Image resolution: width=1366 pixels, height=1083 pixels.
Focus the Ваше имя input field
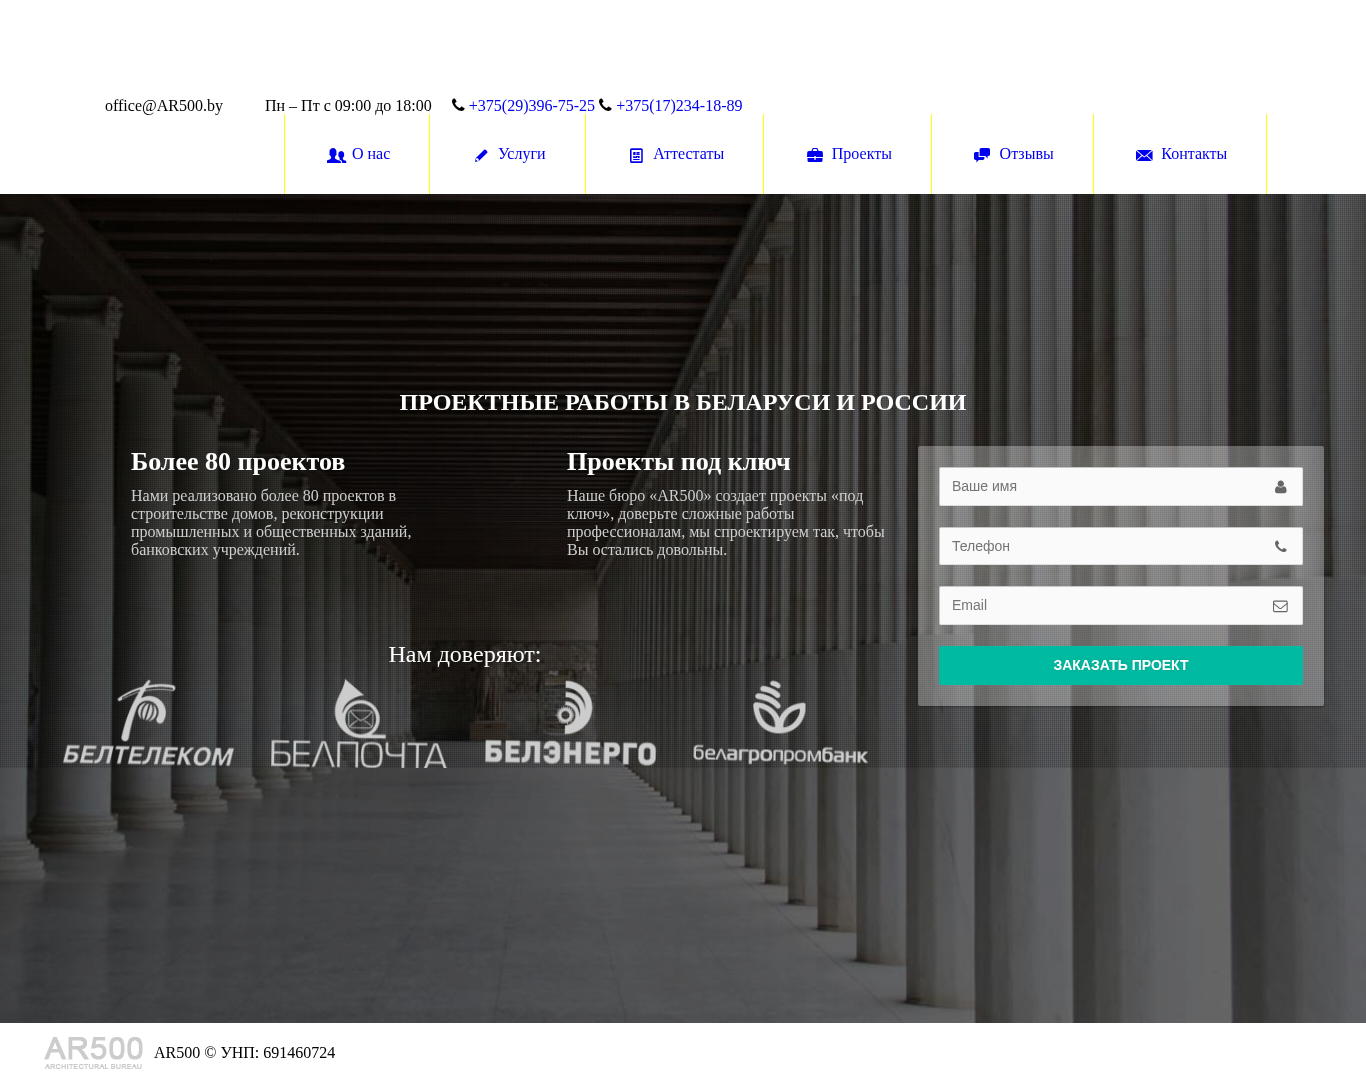pyautogui.click(x=1121, y=486)
